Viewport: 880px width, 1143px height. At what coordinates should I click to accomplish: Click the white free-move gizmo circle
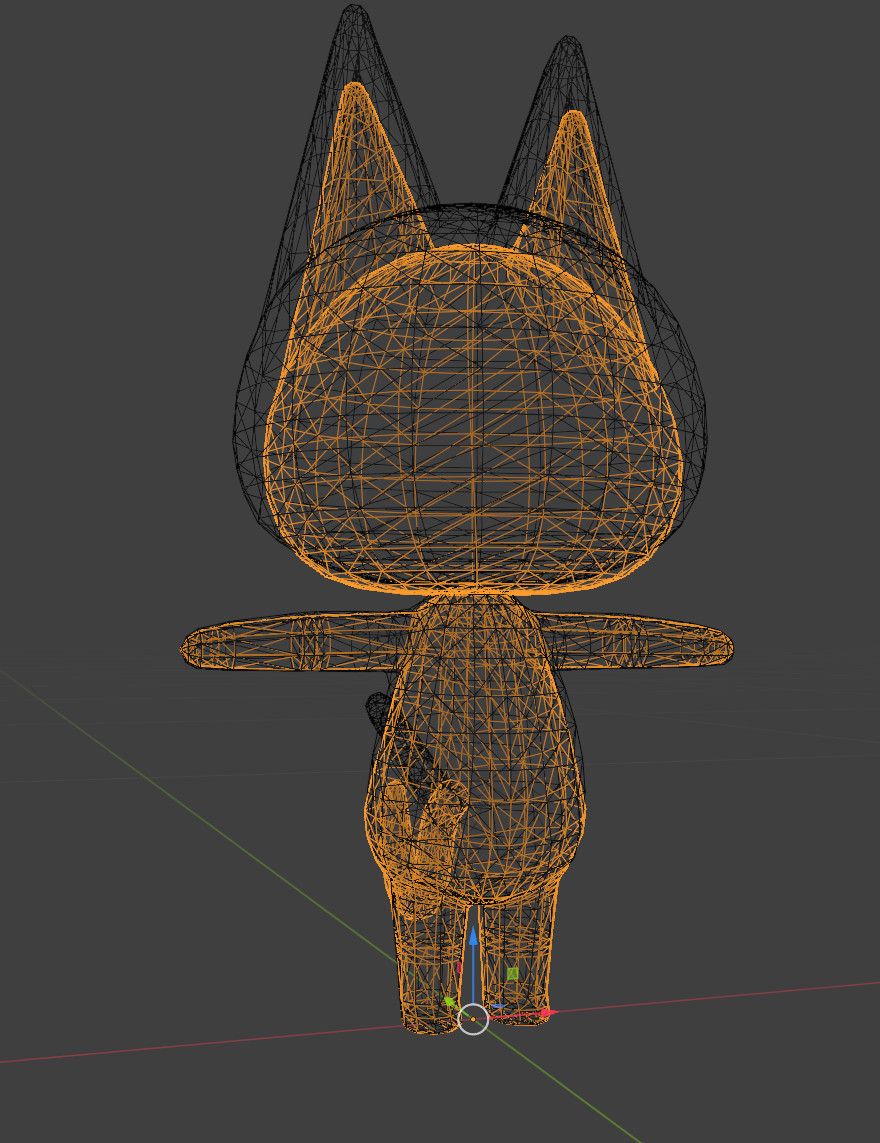pos(473,1019)
